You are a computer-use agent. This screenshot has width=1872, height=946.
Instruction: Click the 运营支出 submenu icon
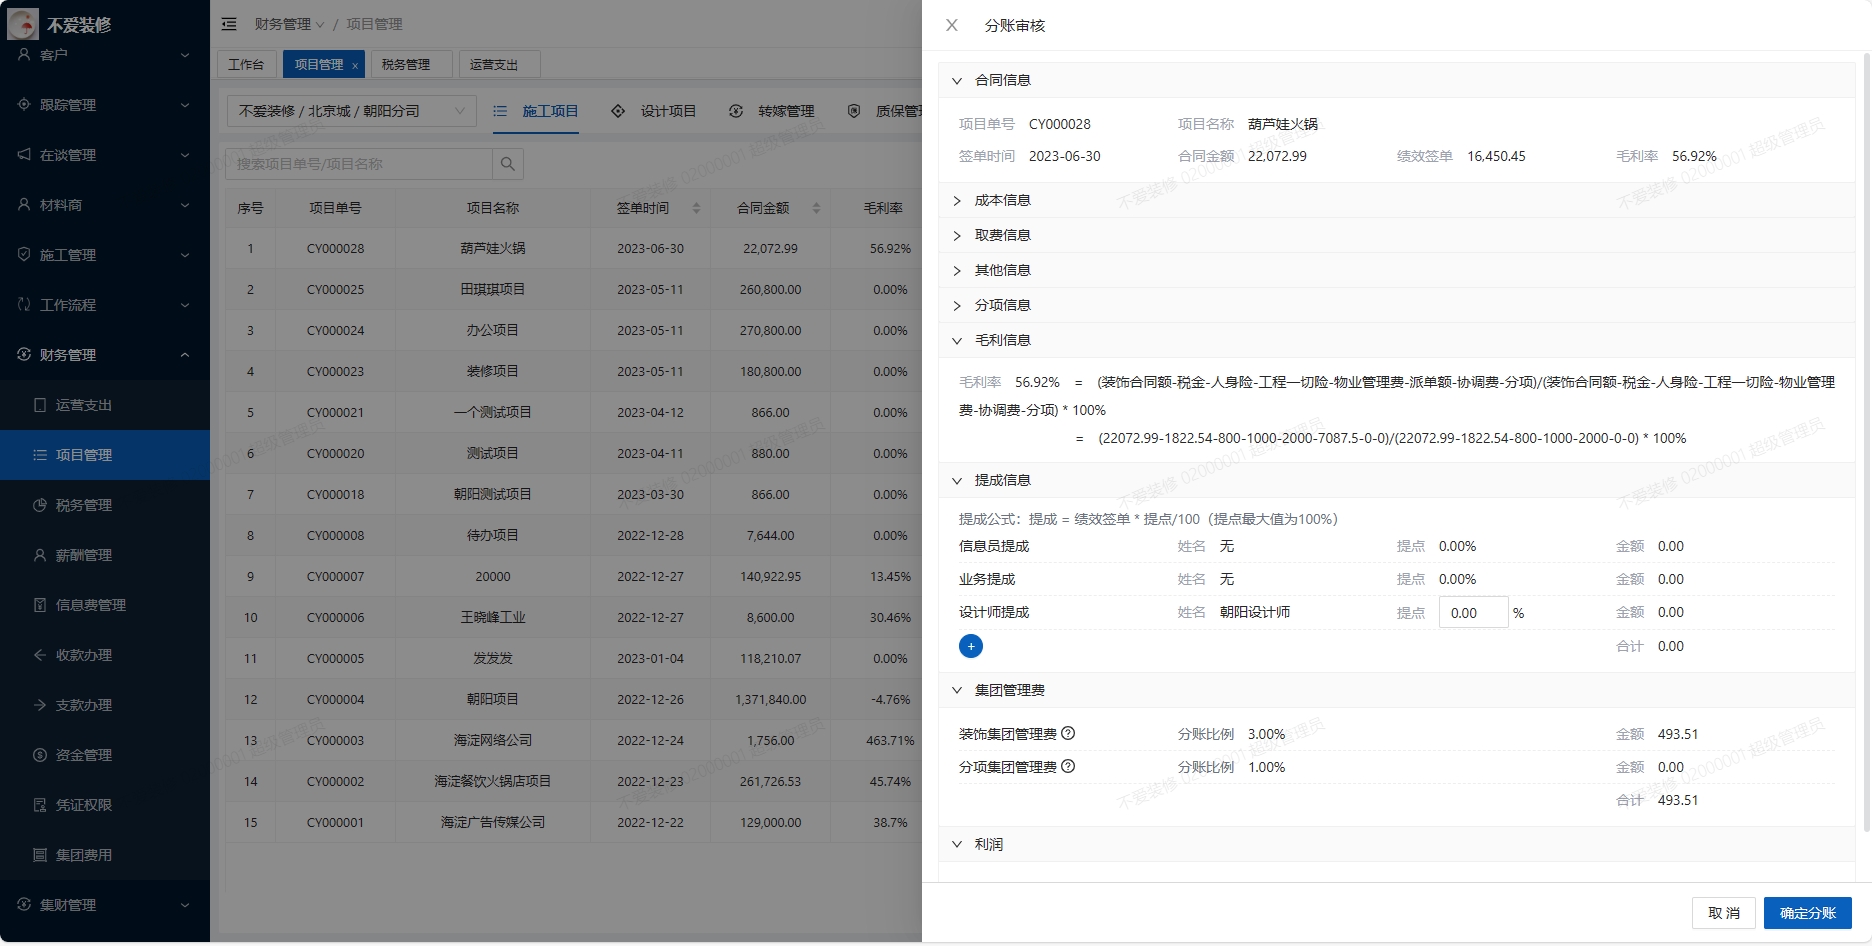40,405
